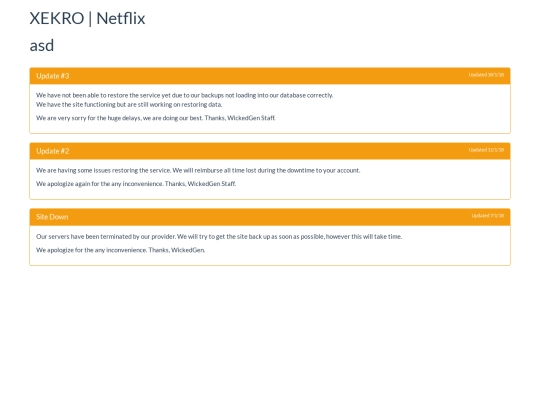Viewport: 540px width, 405px height.
Task: Click the "Update #2" panel title
Action: [53, 151]
